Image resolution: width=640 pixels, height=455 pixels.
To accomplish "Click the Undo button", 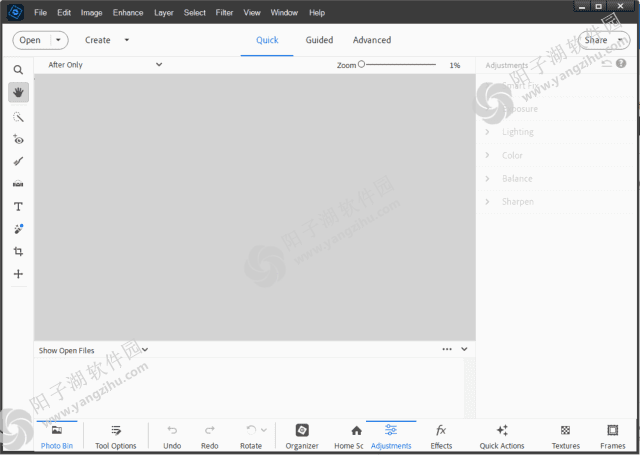I will pyautogui.click(x=172, y=437).
